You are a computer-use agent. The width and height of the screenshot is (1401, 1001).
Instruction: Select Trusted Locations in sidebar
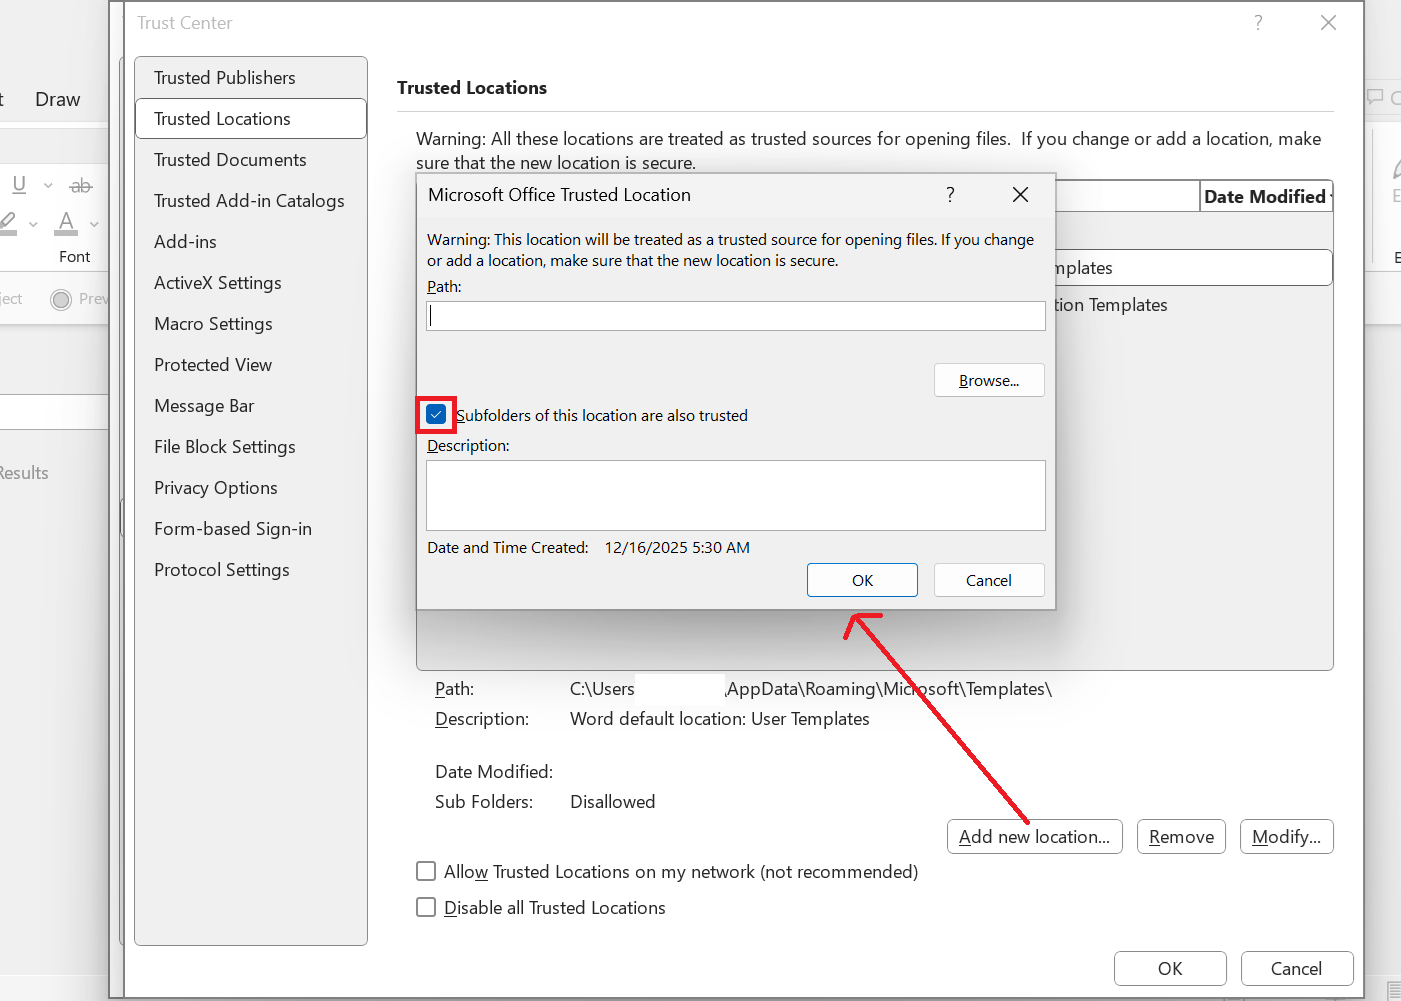(x=251, y=119)
